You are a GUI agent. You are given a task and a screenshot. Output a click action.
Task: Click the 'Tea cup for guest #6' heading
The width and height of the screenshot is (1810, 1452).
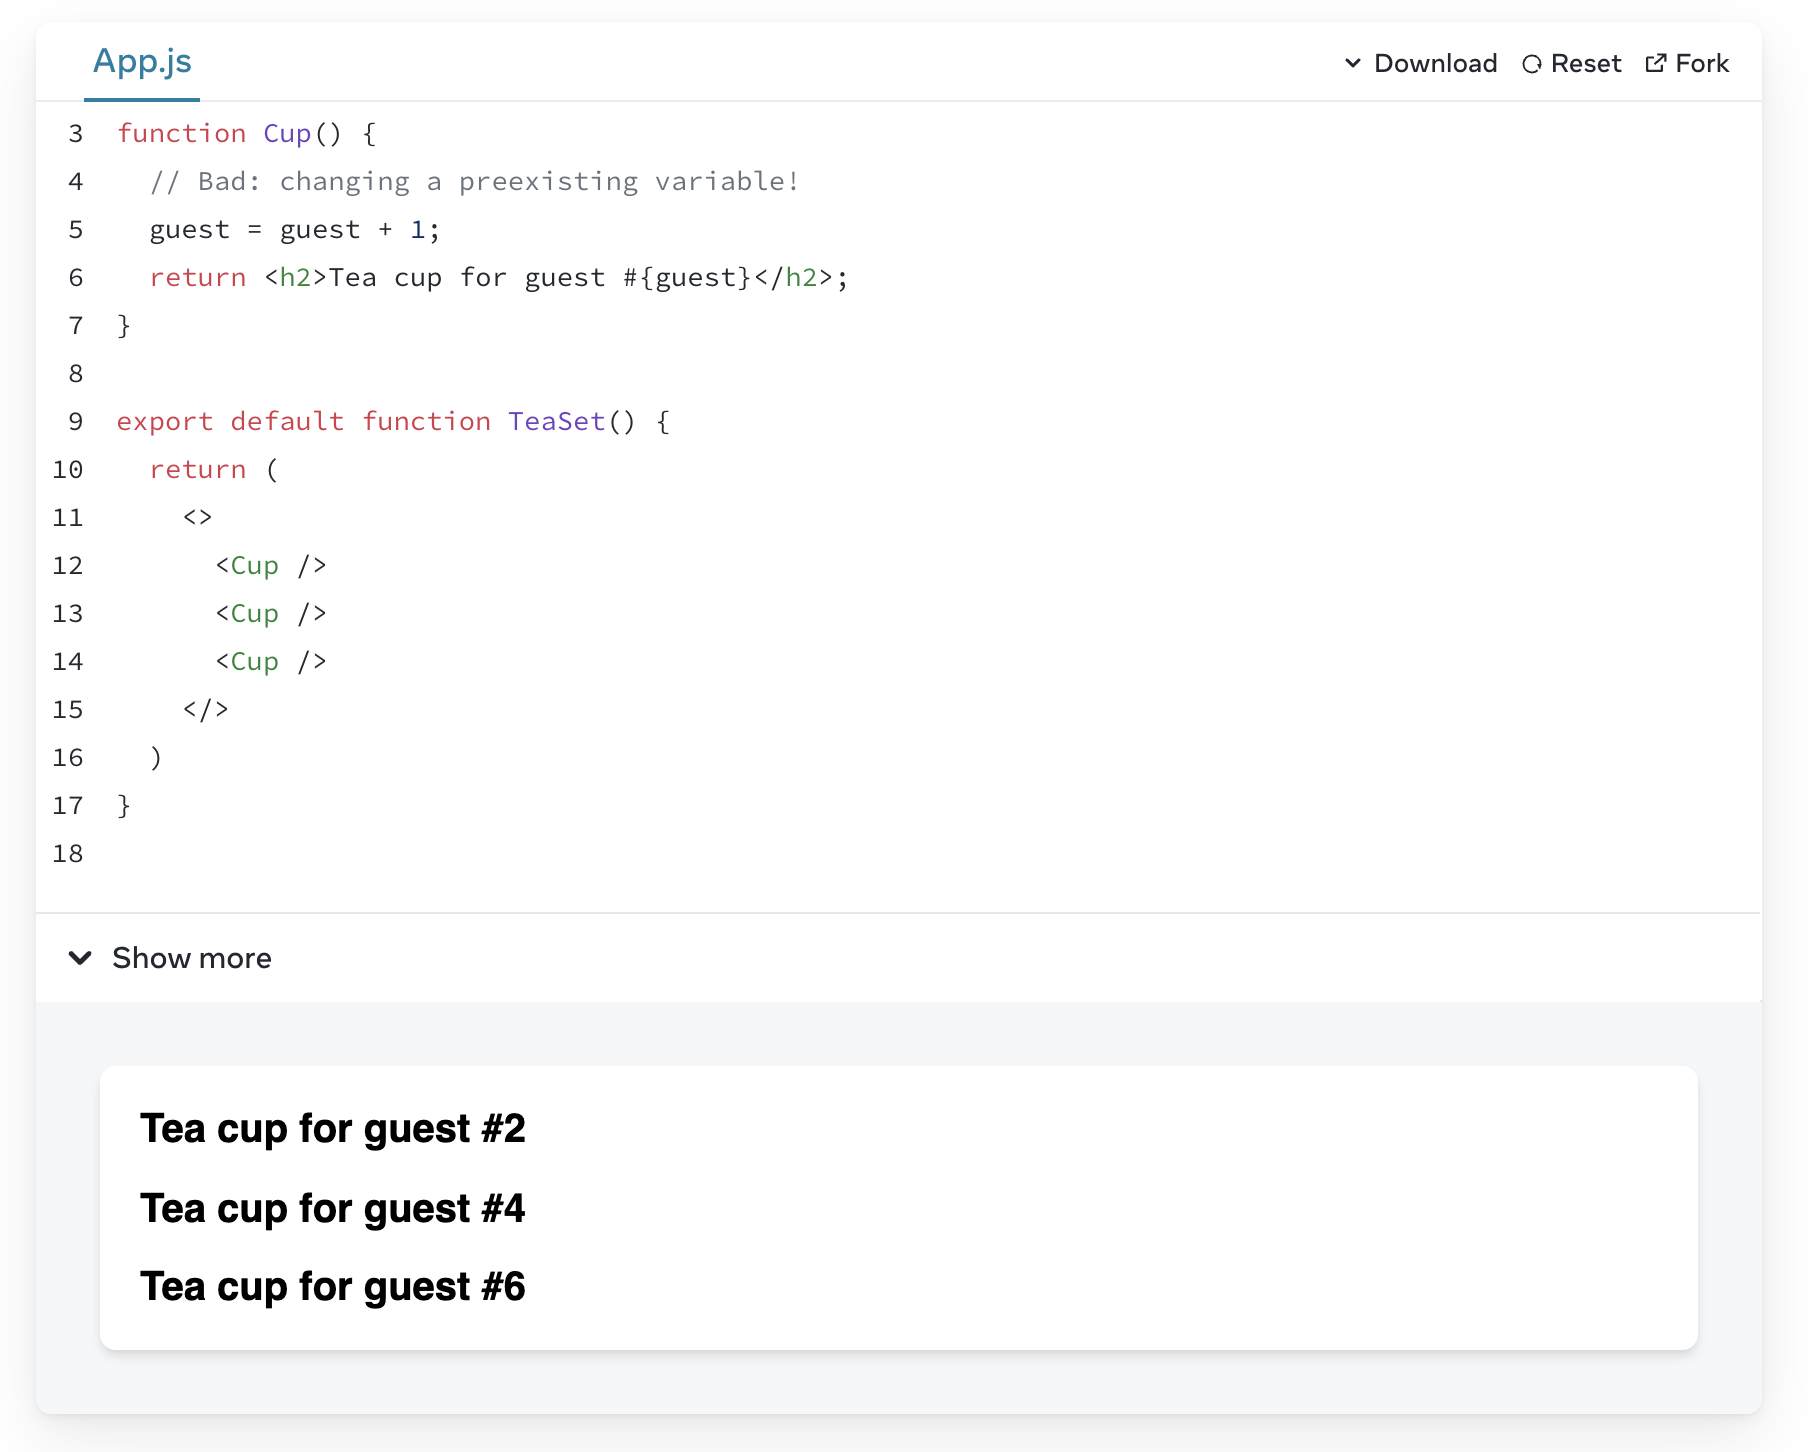(x=333, y=1287)
